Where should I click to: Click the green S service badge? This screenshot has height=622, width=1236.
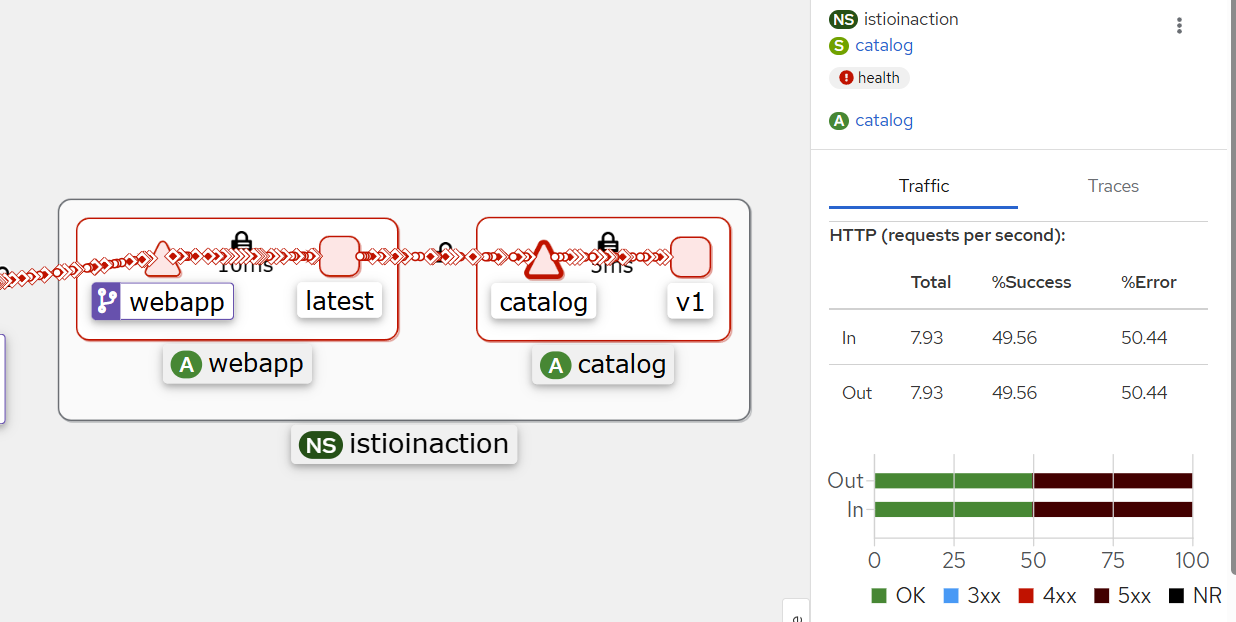pos(838,45)
